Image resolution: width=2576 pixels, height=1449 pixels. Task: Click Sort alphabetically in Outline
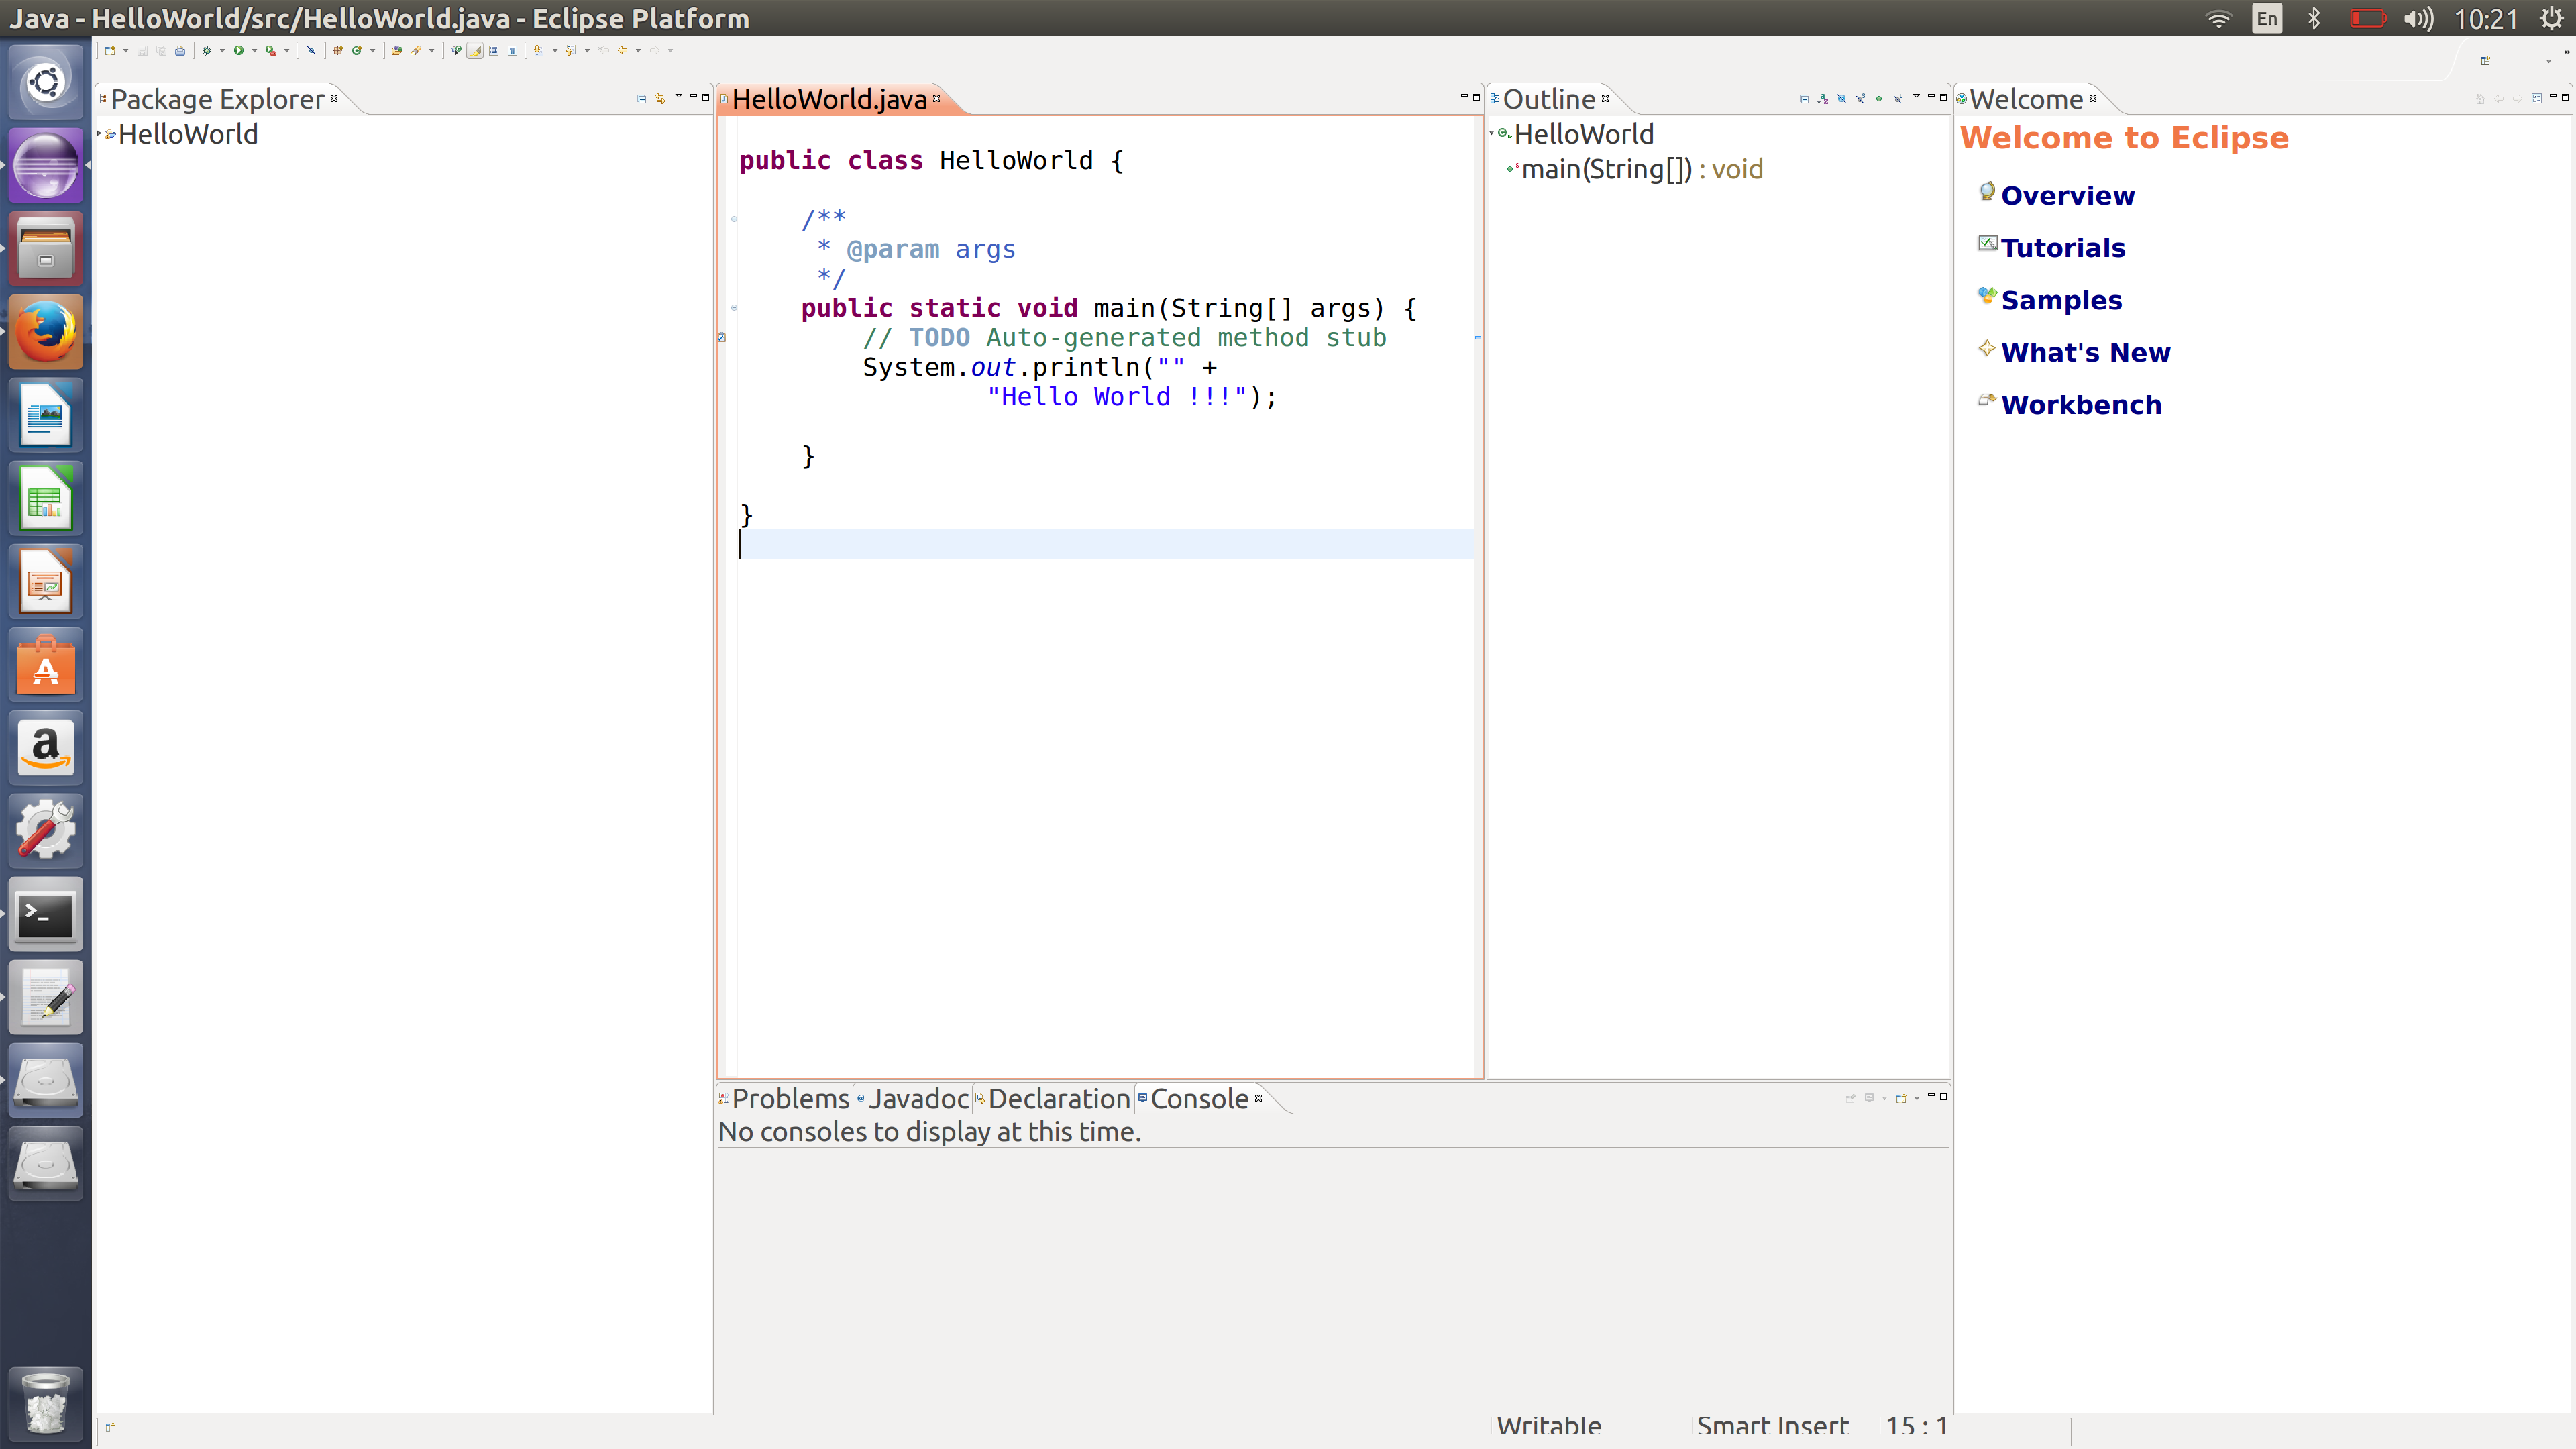(1823, 99)
